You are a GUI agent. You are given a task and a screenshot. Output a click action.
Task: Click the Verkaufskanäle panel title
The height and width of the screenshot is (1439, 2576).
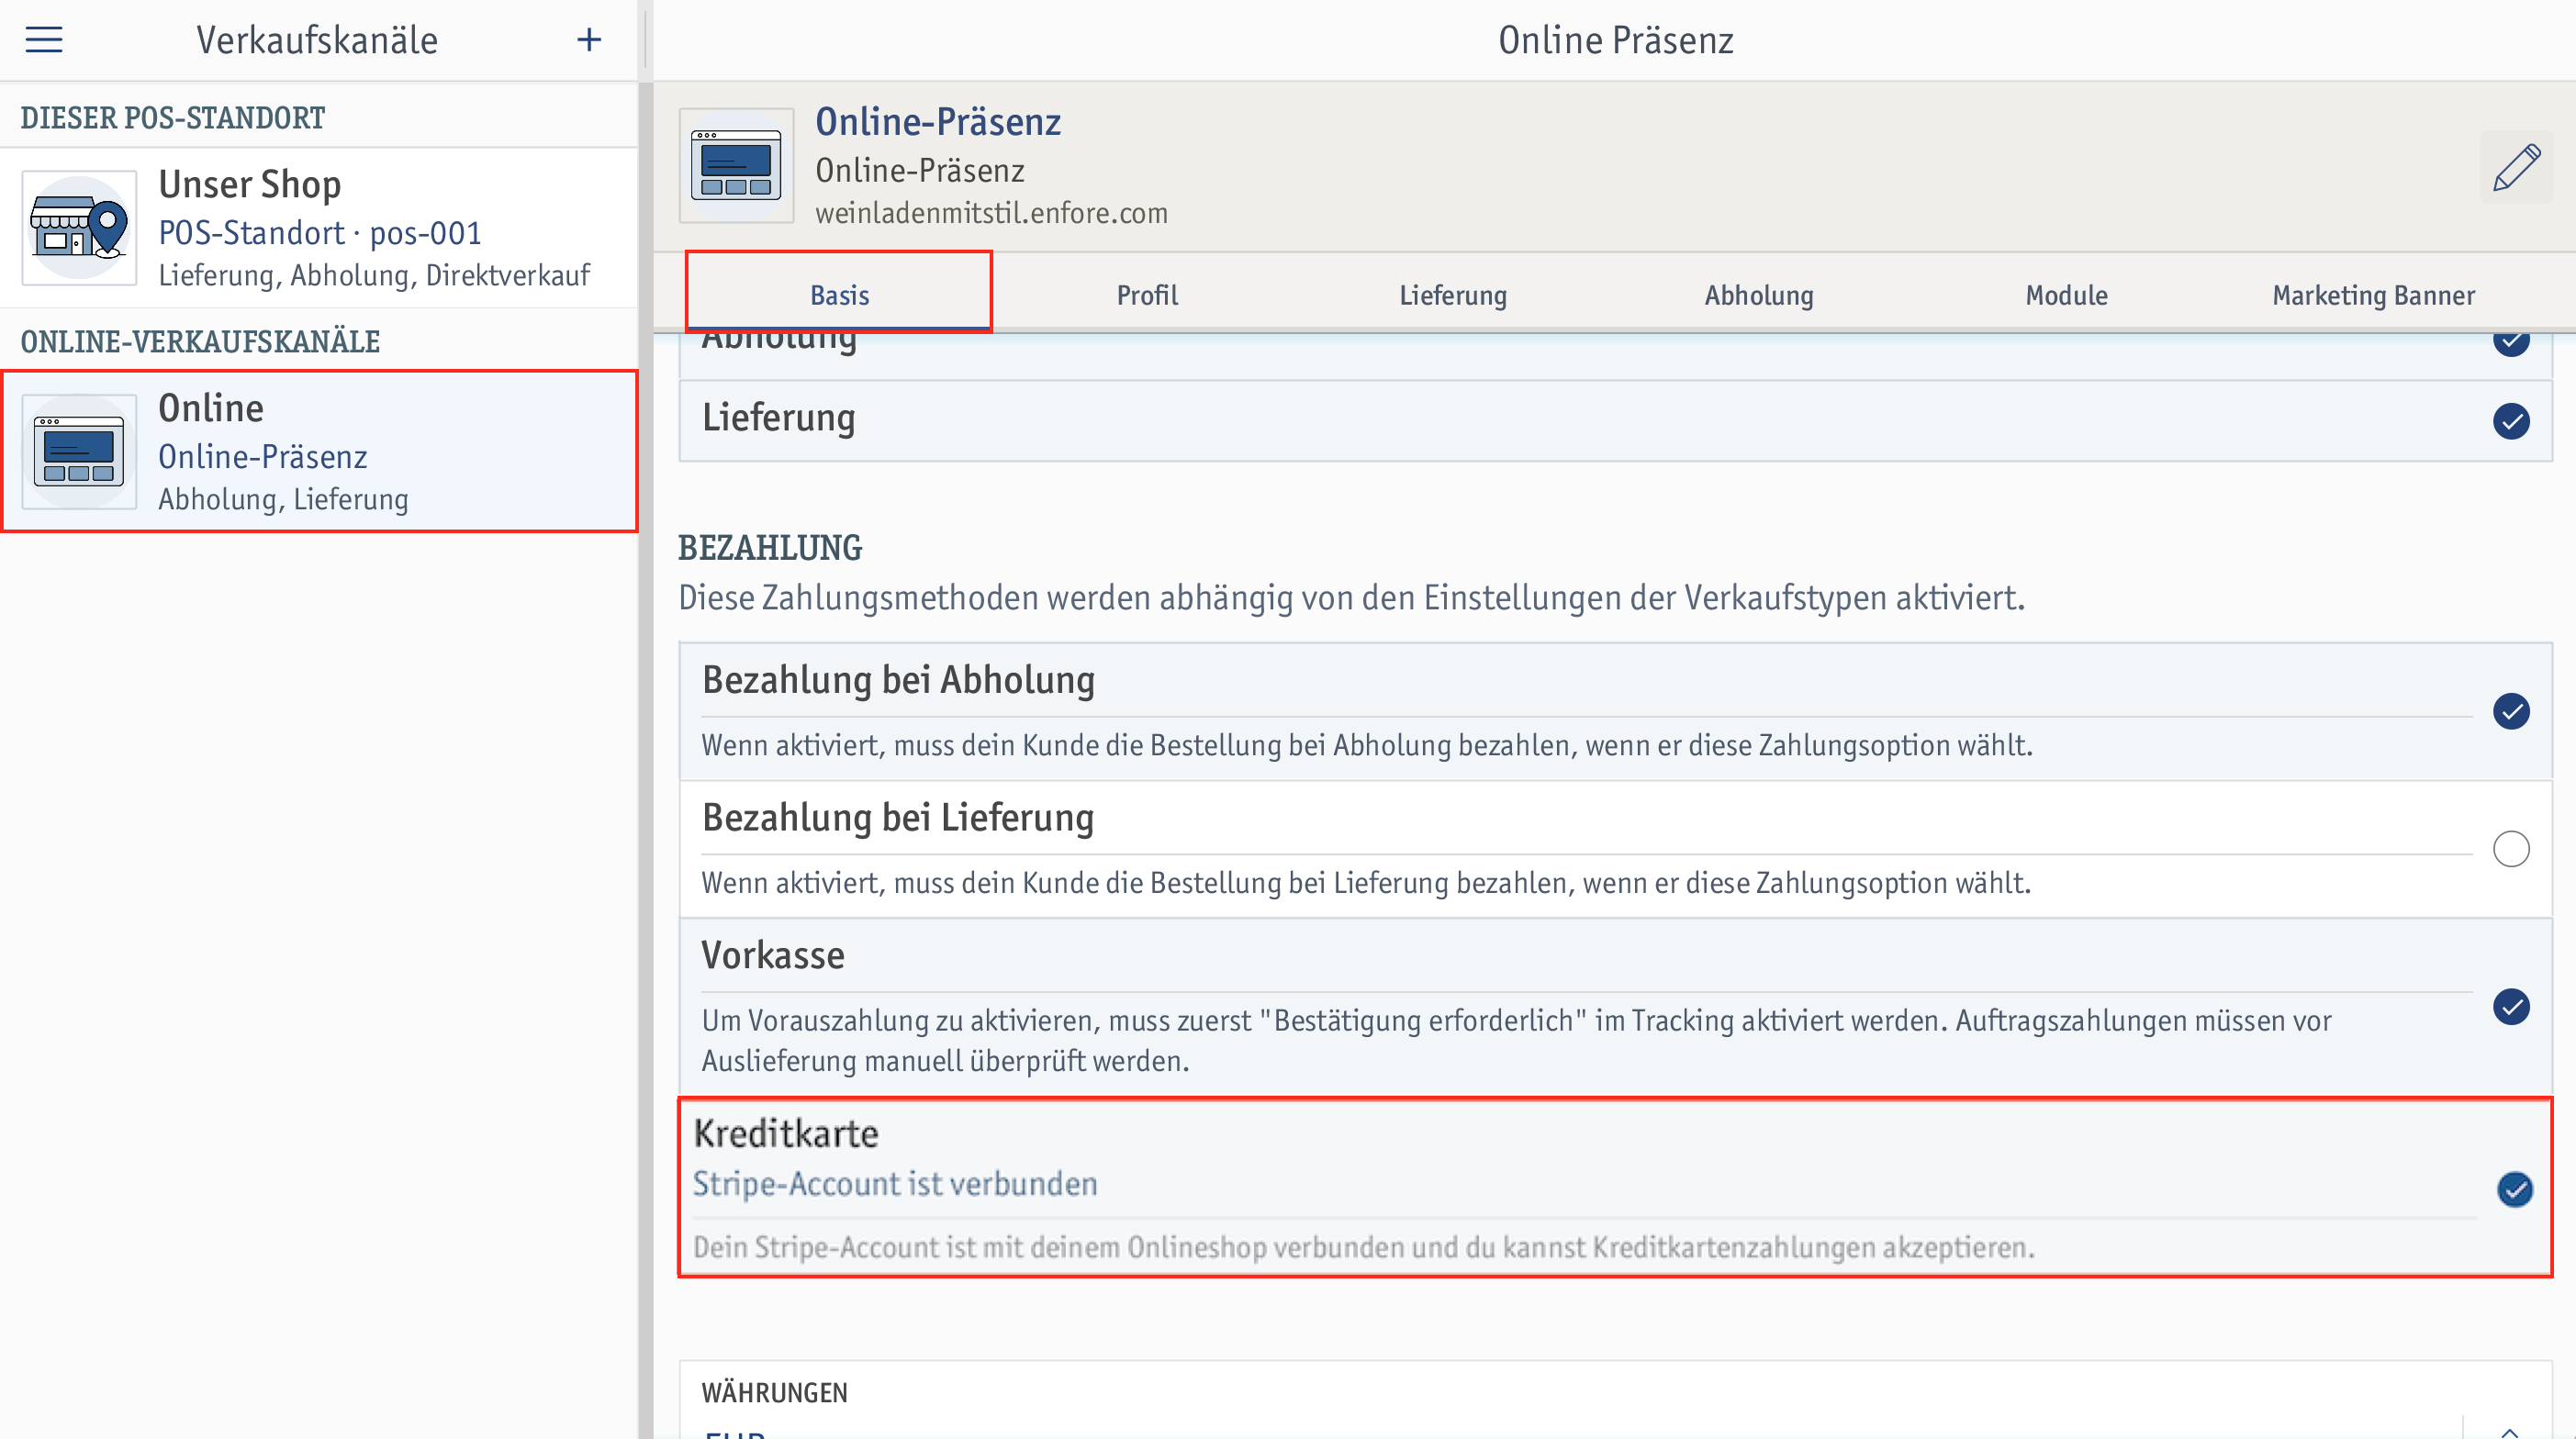317,40
